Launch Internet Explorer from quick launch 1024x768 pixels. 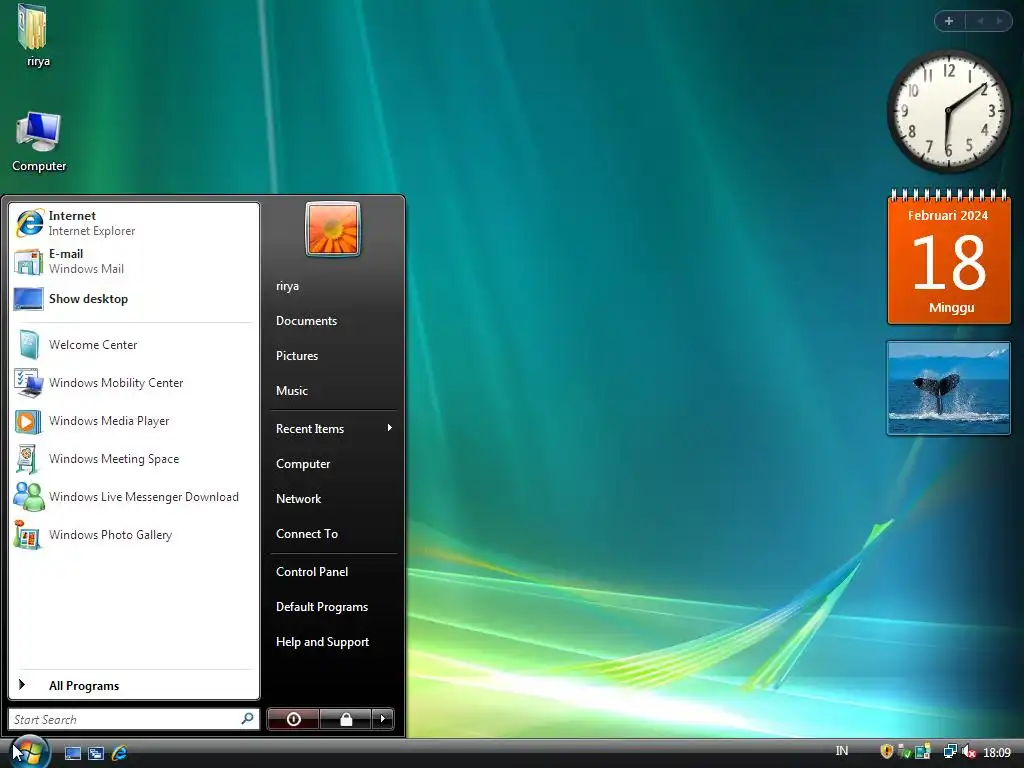pos(120,753)
